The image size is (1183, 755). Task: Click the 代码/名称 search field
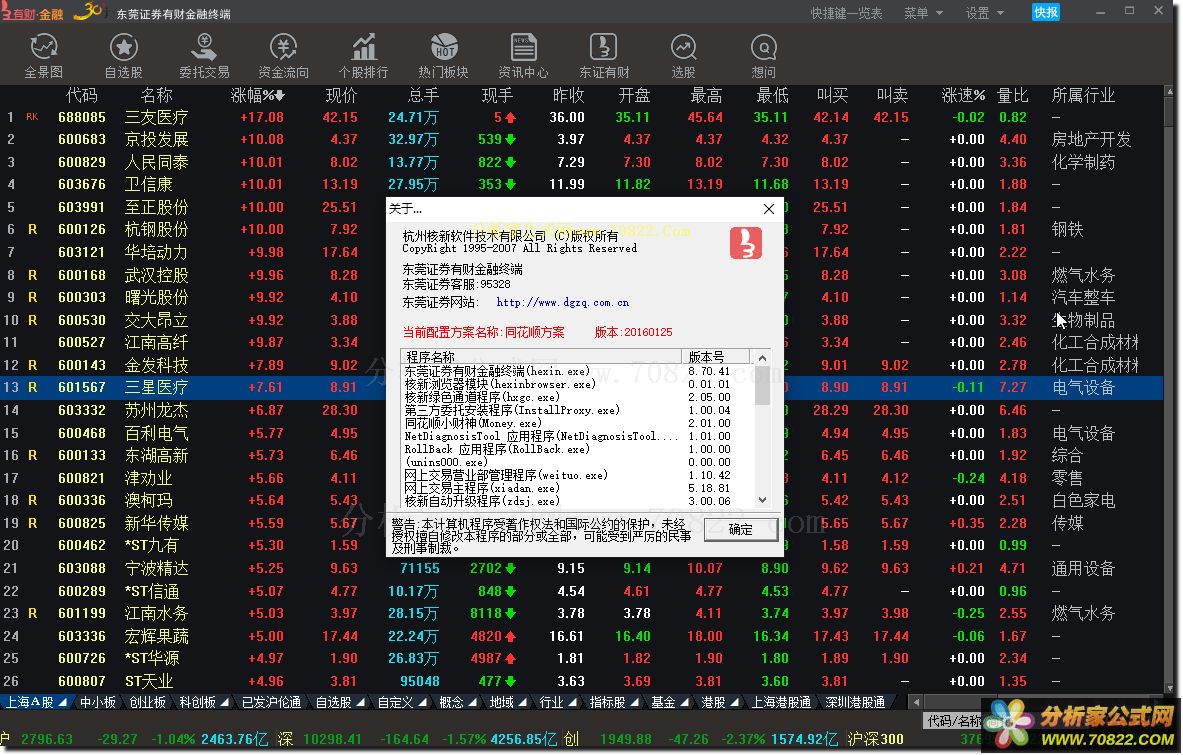[x=952, y=720]
